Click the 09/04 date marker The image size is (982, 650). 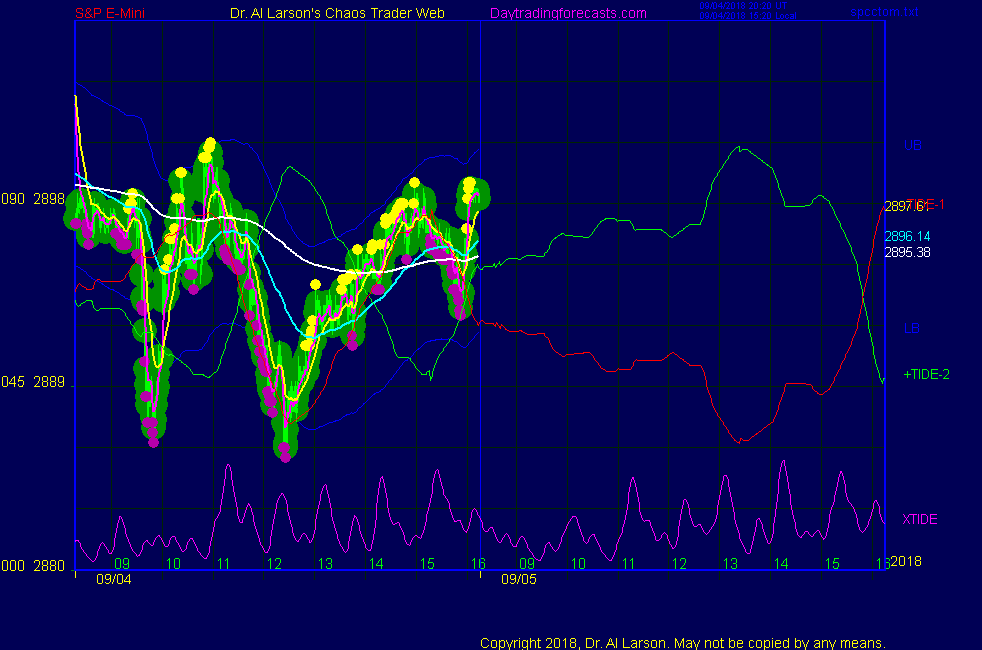[113, 578]
